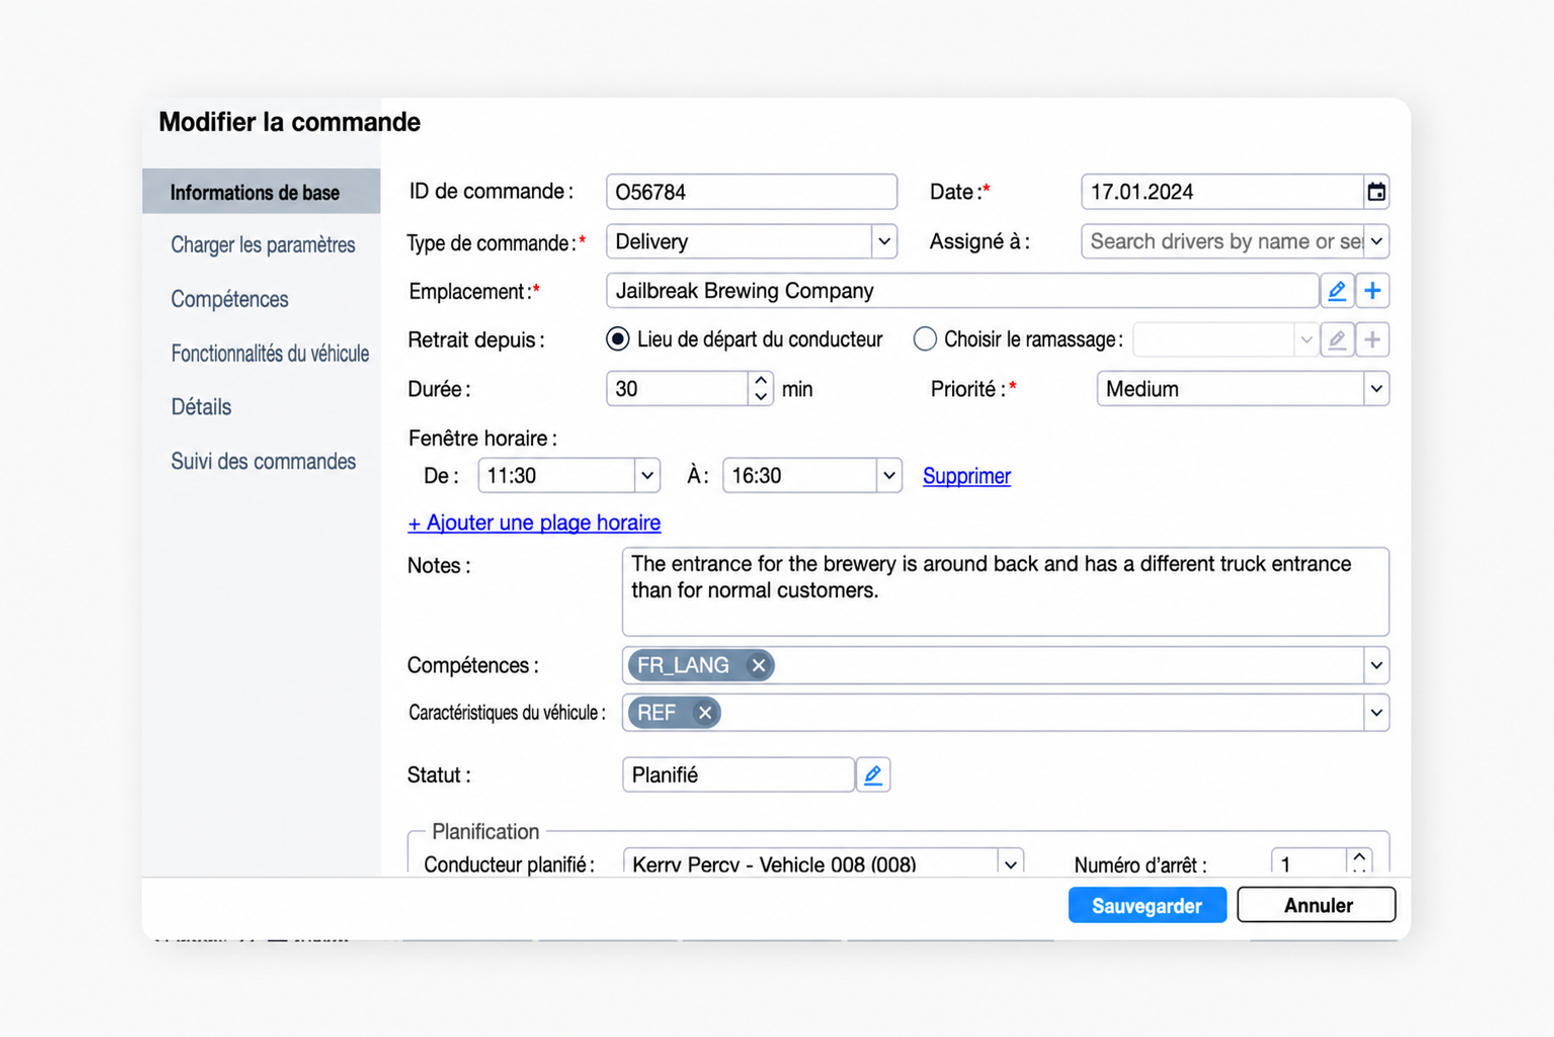Image resolution: width=1554 pixels, height=1037 pixels.
Task: Open the De start time dropdown
Action: click(x=647, y=476)
